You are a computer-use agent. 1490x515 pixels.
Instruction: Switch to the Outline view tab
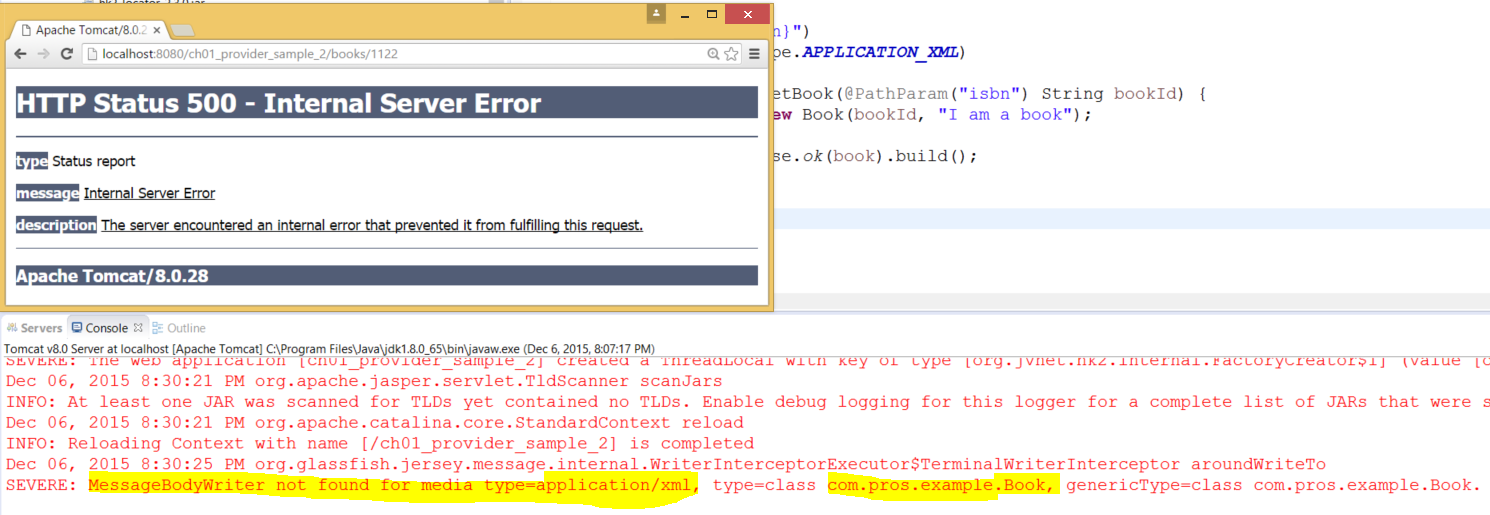(x=179, y=328)
